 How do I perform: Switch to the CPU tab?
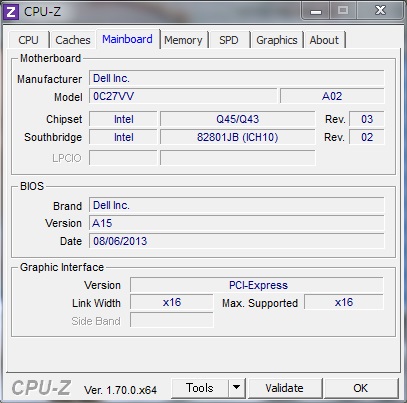point(28,40)
